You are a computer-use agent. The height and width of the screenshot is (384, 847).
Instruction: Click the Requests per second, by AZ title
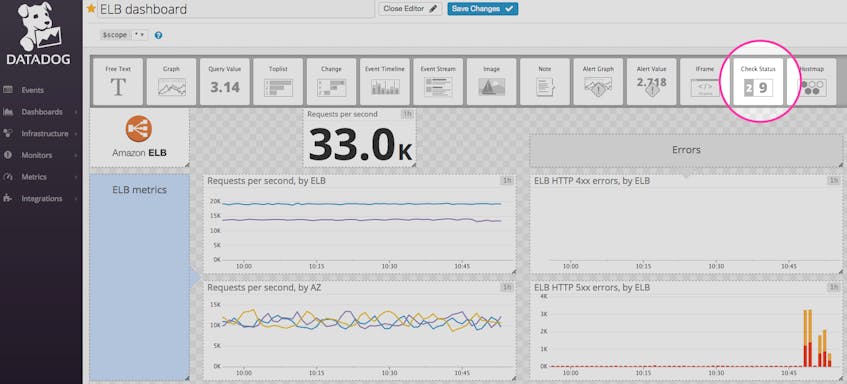(x=264, y=288)
